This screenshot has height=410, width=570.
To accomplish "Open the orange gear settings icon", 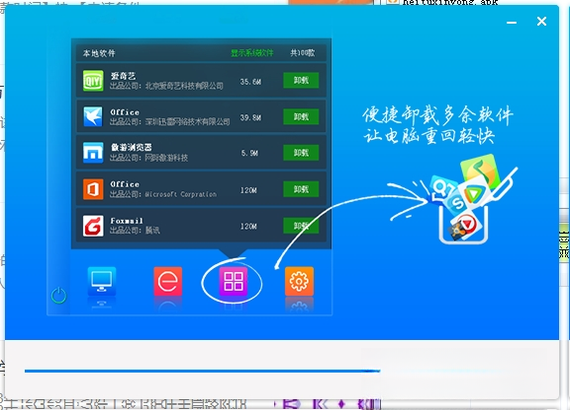I will coord(299,281).
